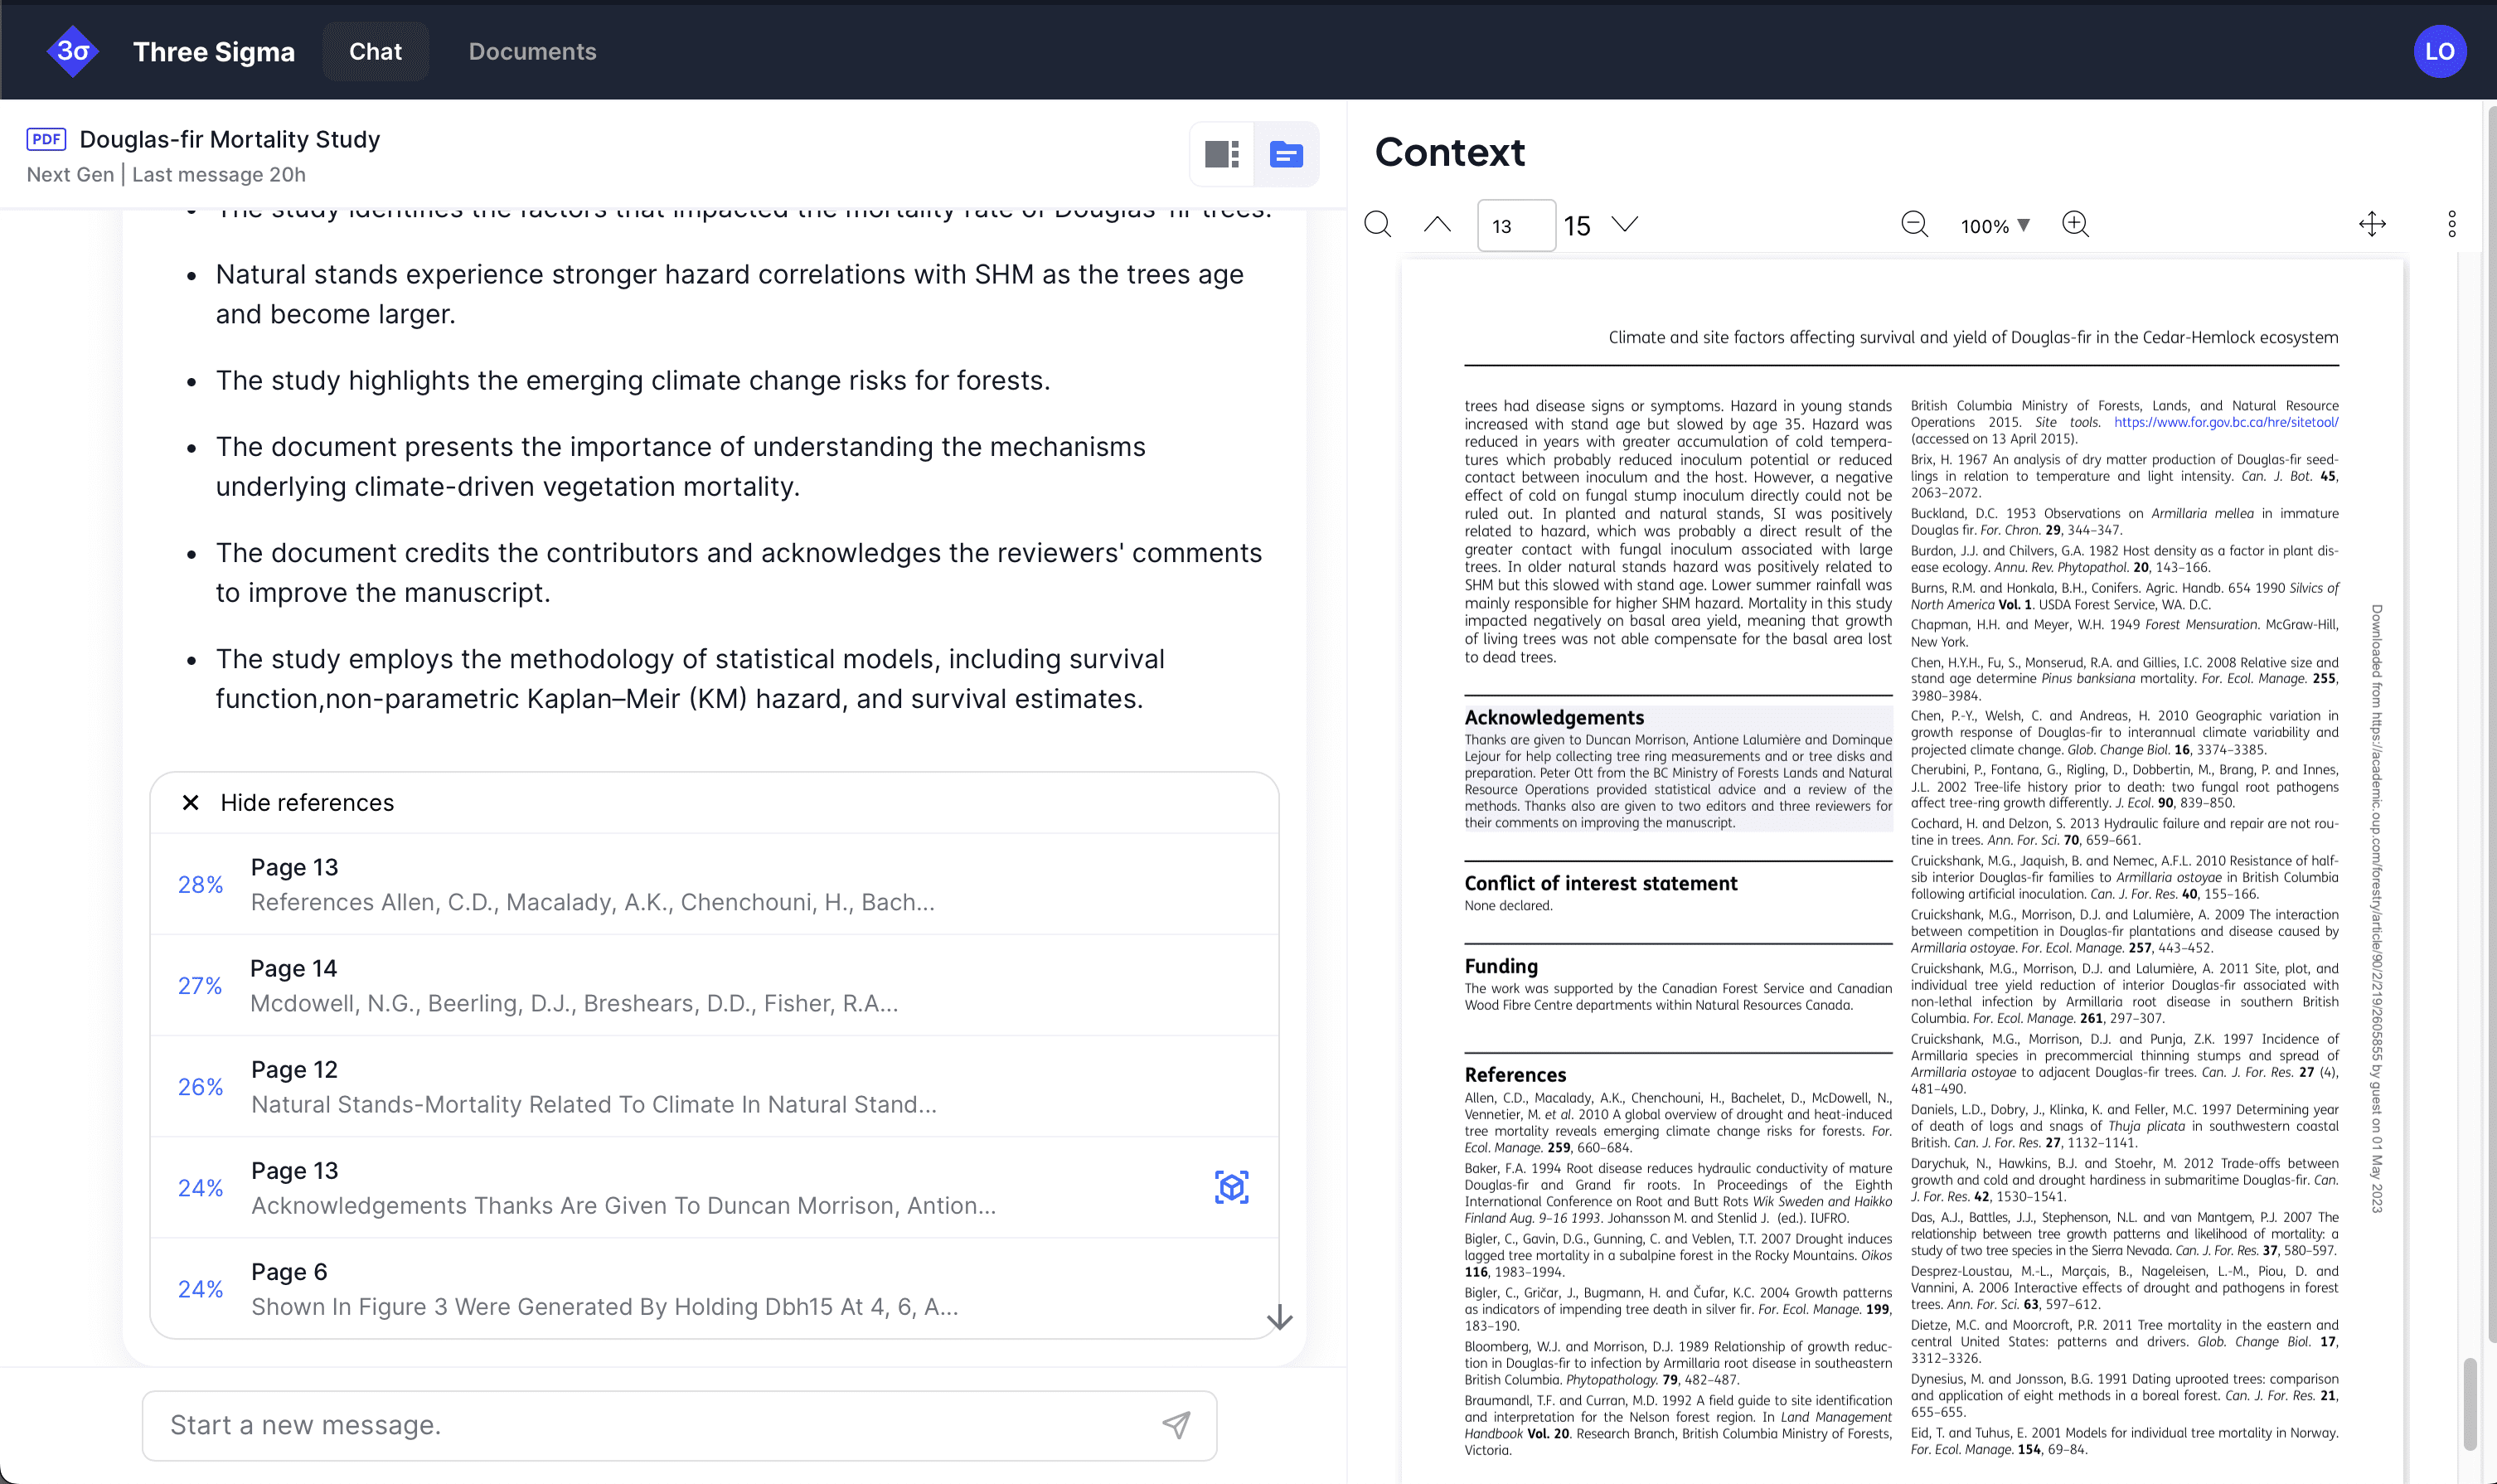Screen dimensions: 2497x1484
Task: Click the PDF viewer vertical scrollbar
Action: point(2469,1404)
